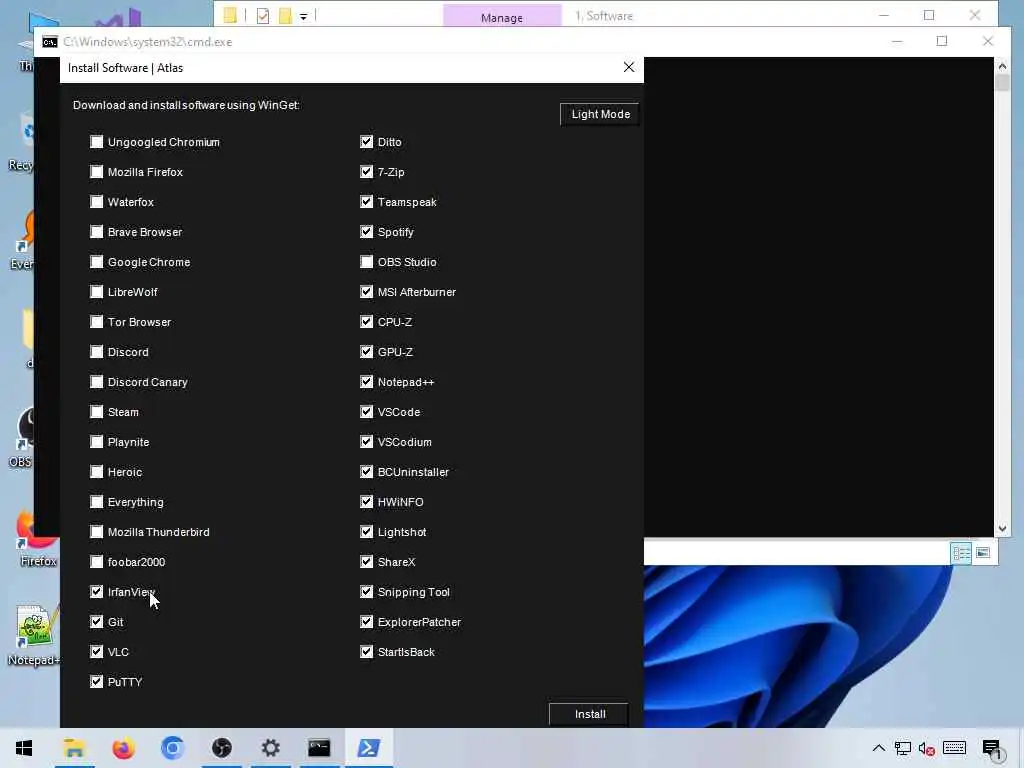Switch Explorer to details view icon
1024x768 pixels.
click(961, 553)
